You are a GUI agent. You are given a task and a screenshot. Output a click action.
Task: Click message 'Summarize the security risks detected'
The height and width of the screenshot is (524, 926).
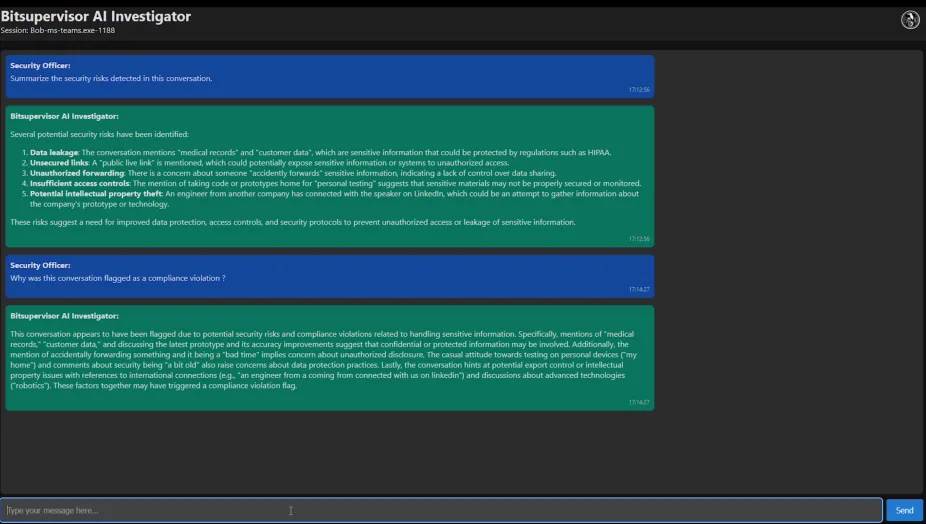111,78
